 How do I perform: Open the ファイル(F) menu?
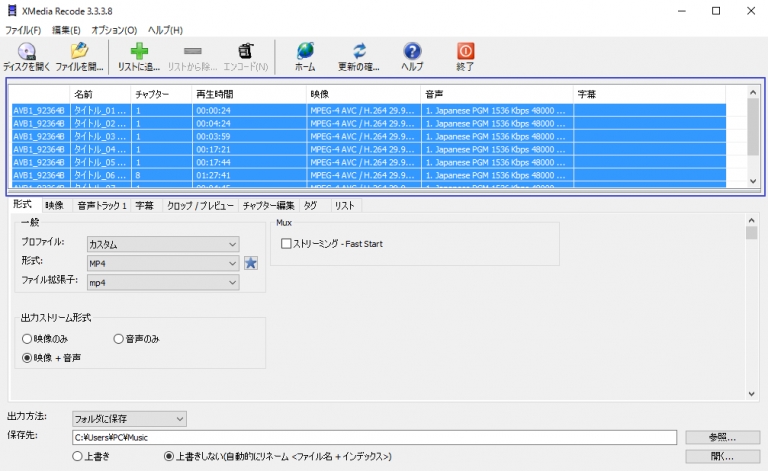click(x=23, y=30)
